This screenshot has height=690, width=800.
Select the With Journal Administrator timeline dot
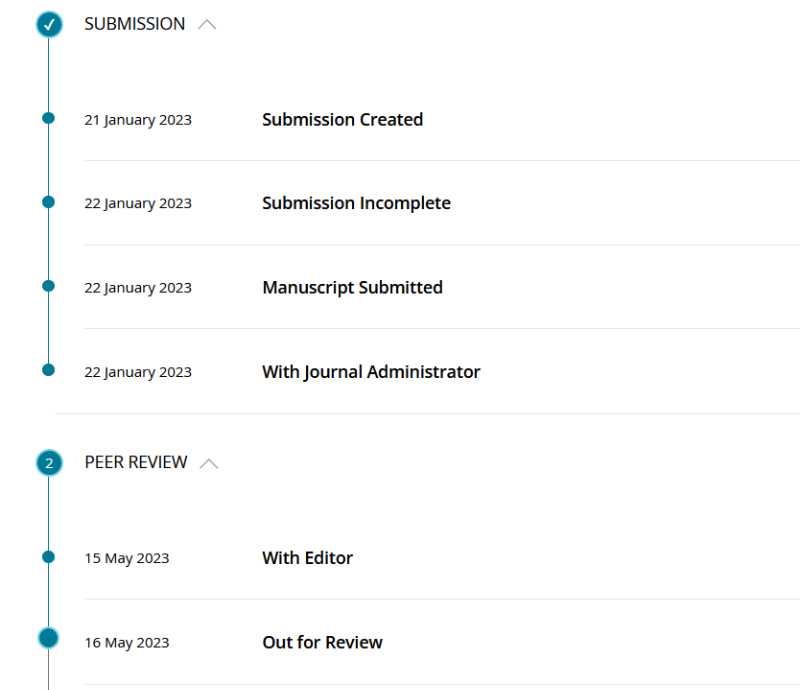pyautogui.click(x=48, y=369)
